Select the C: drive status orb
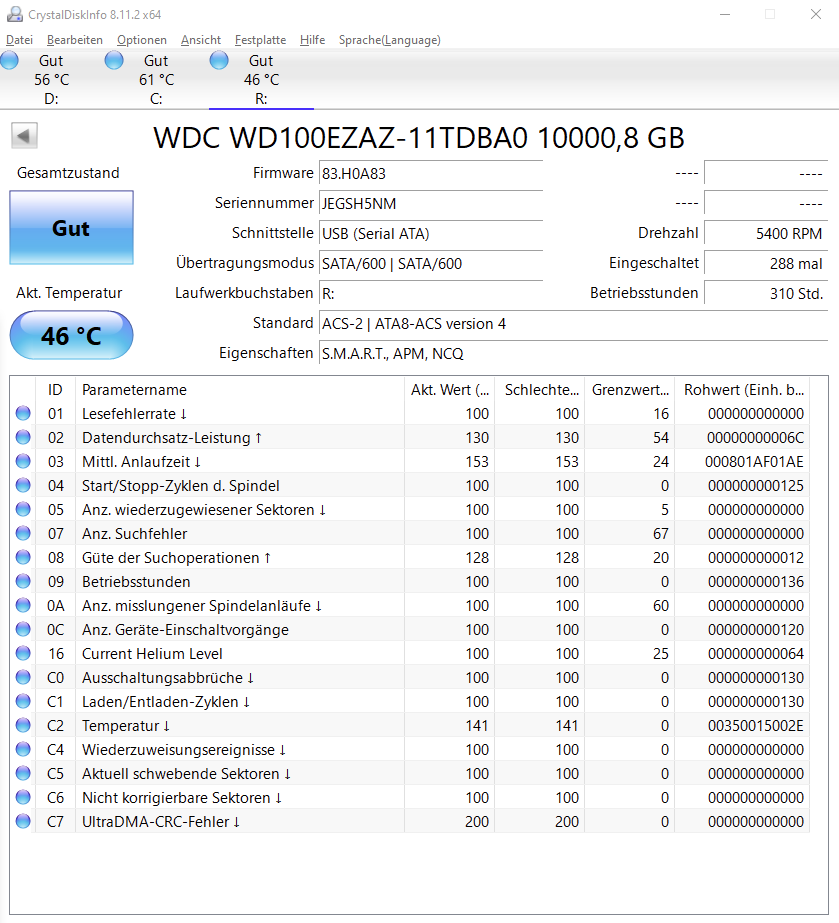 (x=114, y=60)
